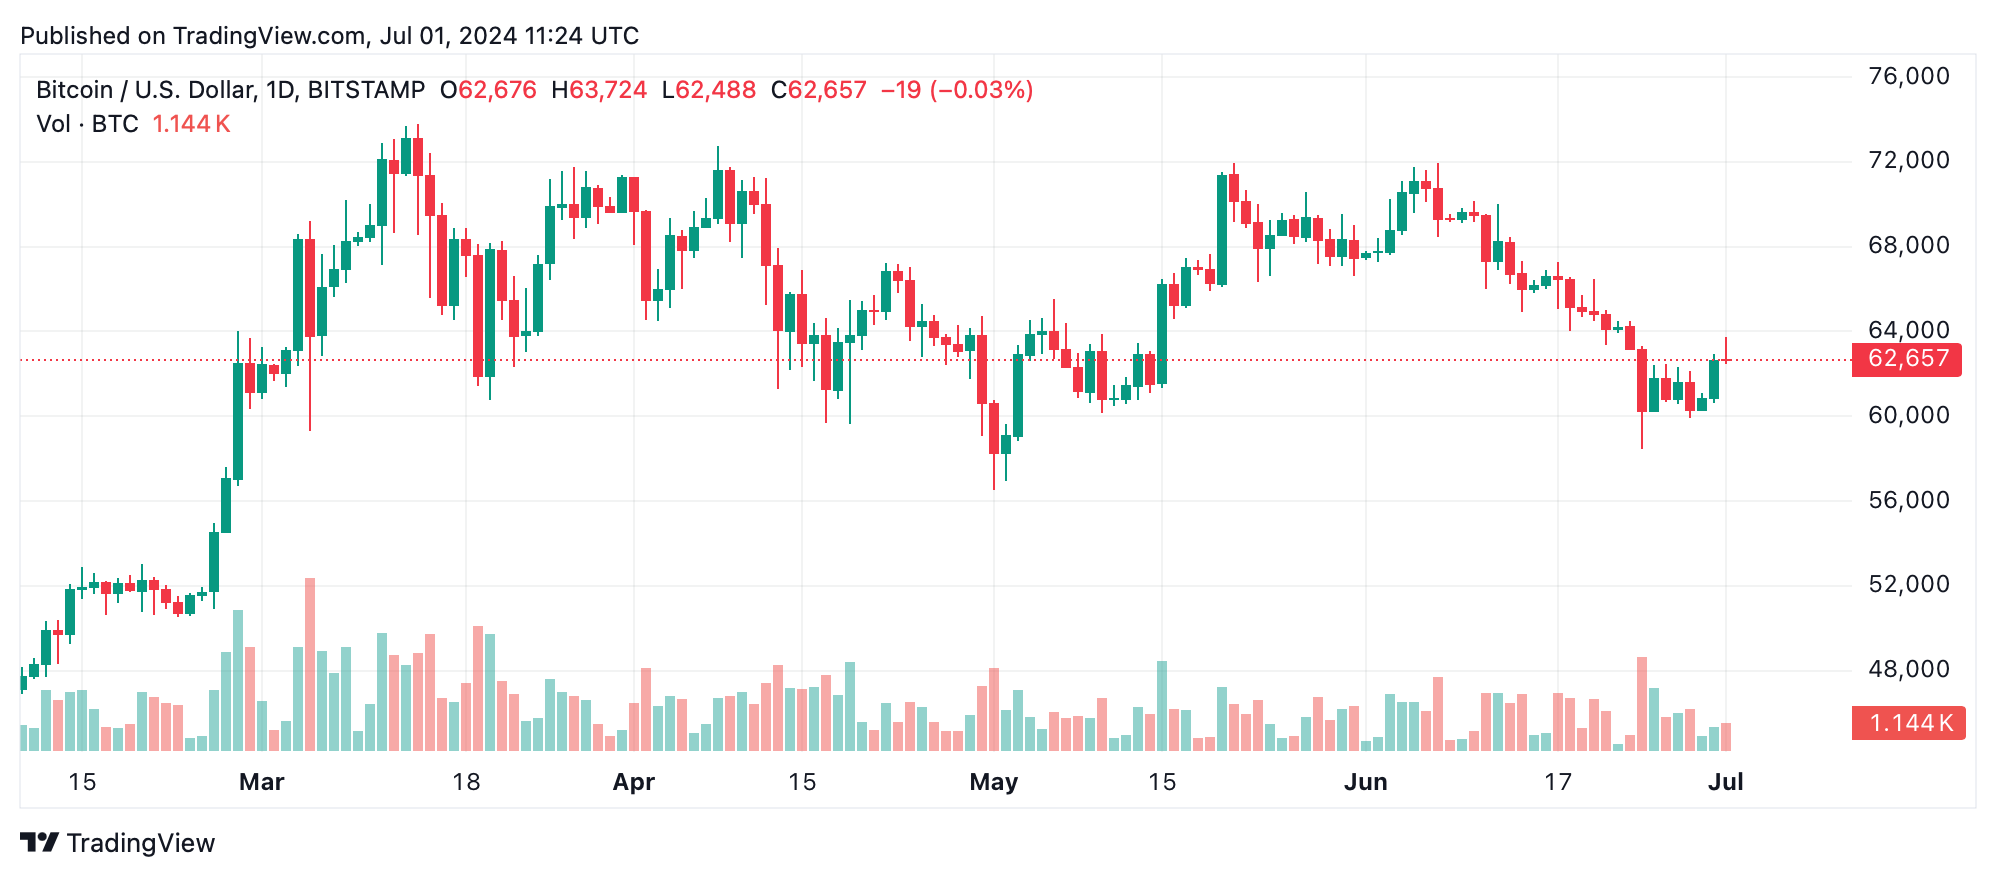1996x878 pixels.
Task: Click the 60,000 price axis label
Action: pos(1908,415)
